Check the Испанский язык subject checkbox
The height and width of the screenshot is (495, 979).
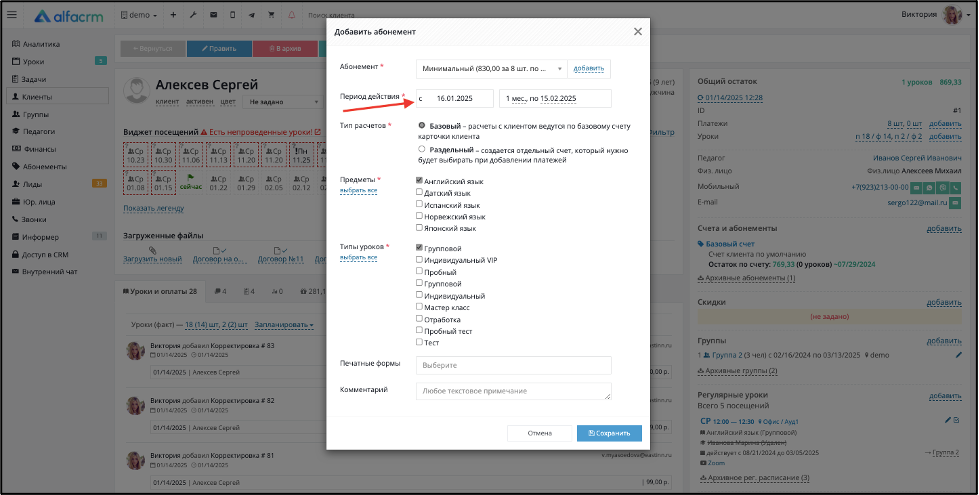420,204
